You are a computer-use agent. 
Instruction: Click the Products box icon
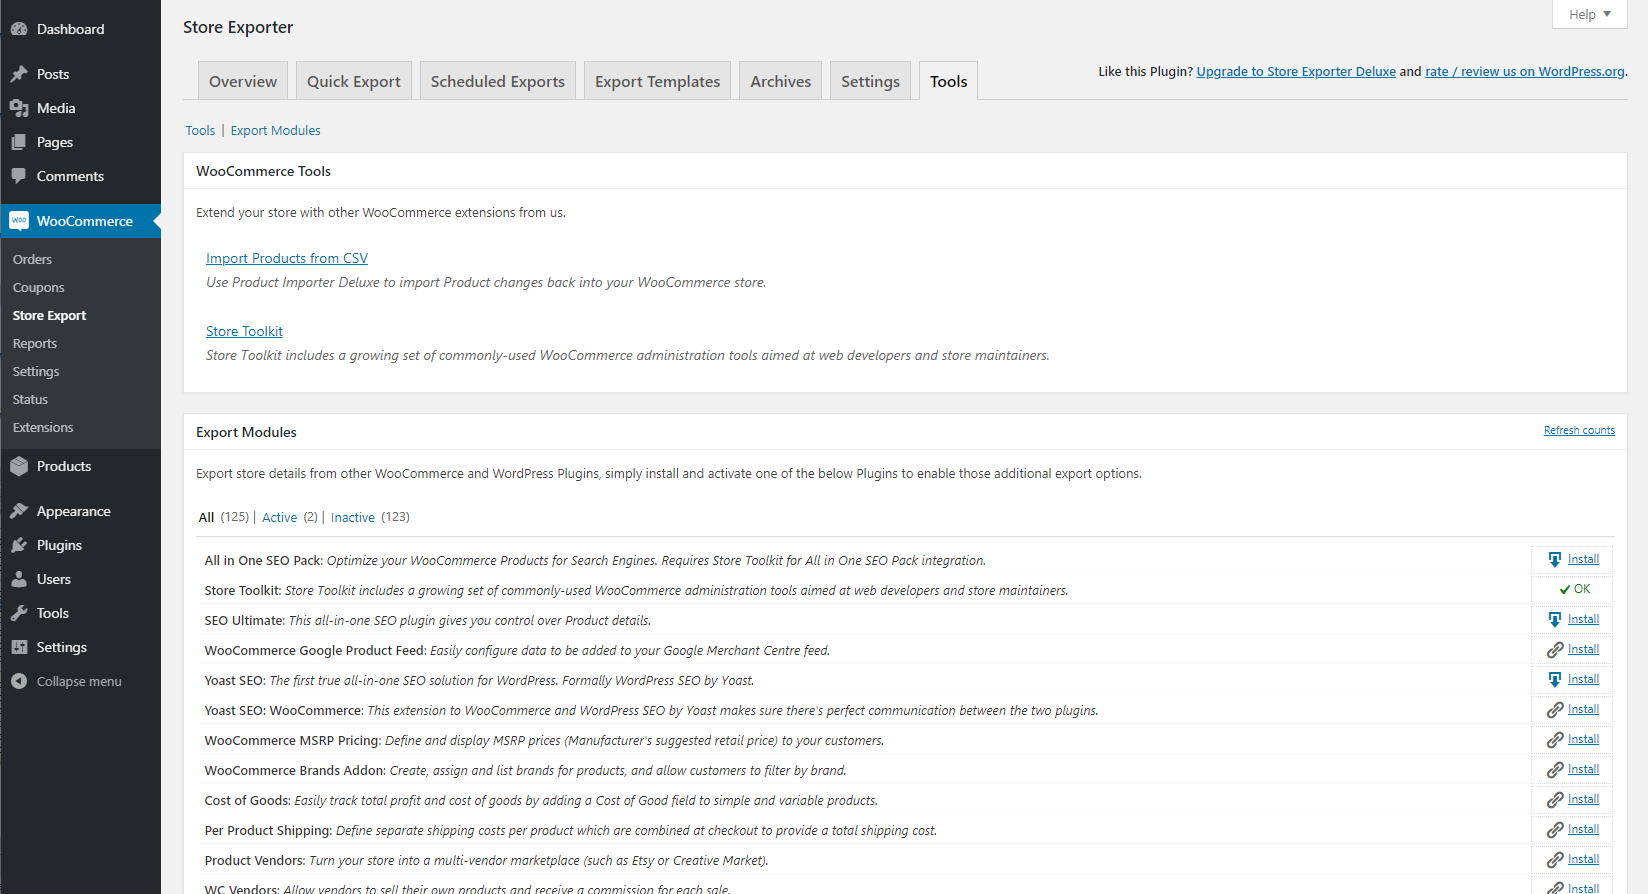pyautogui.click(x=19, y=466)
